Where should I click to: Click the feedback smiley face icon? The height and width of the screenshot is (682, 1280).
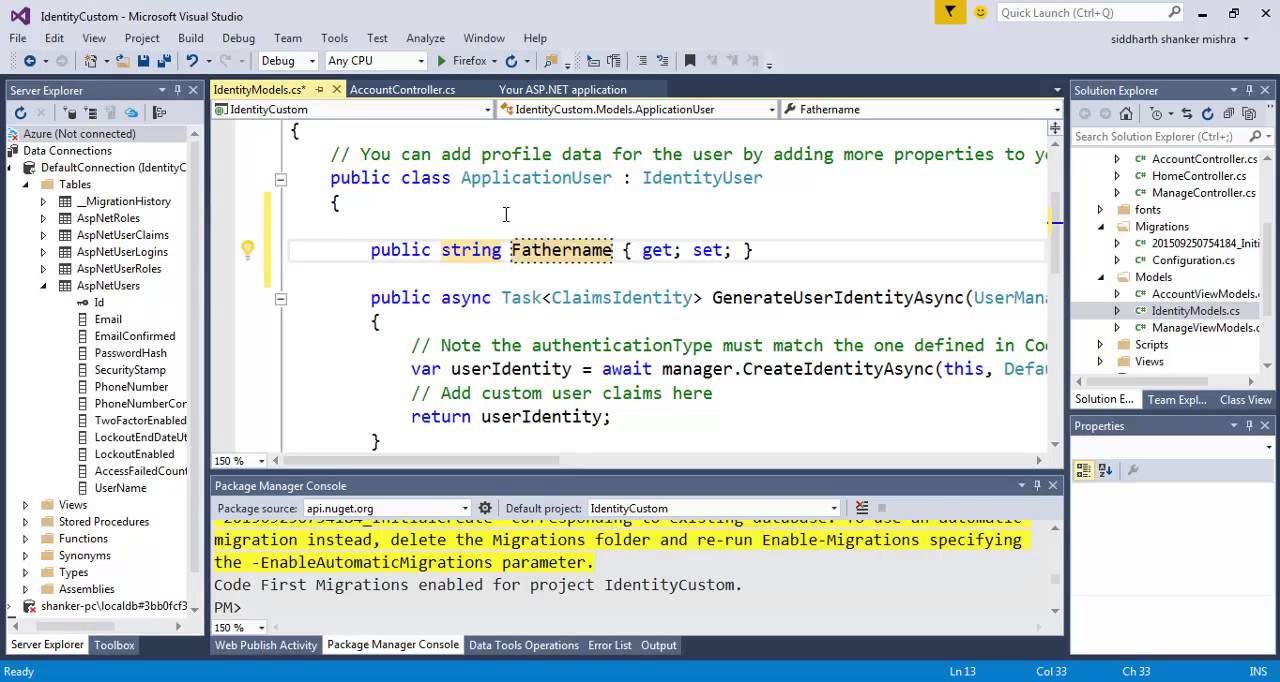coord(980,13)
